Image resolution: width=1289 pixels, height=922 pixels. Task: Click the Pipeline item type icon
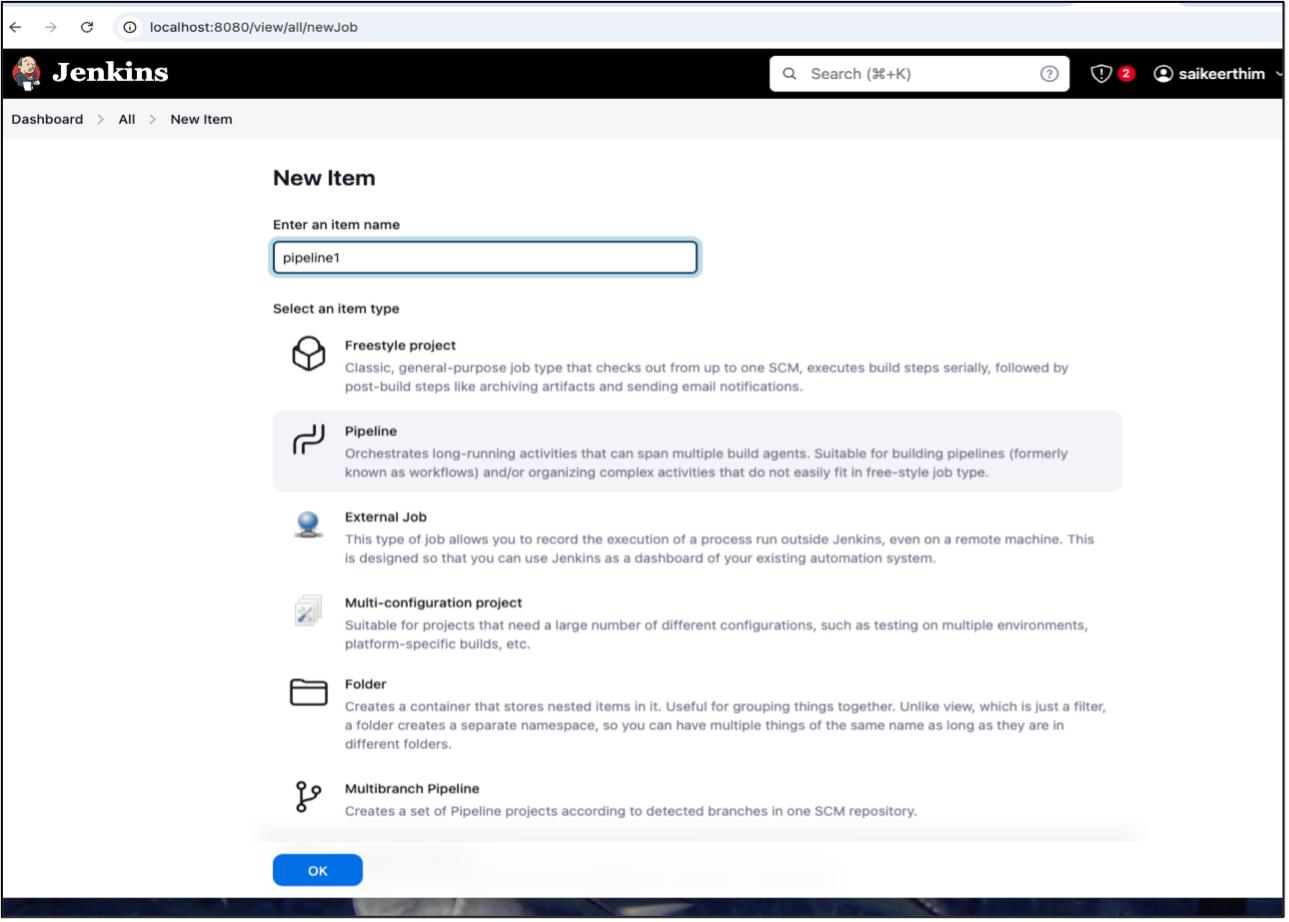308,439
